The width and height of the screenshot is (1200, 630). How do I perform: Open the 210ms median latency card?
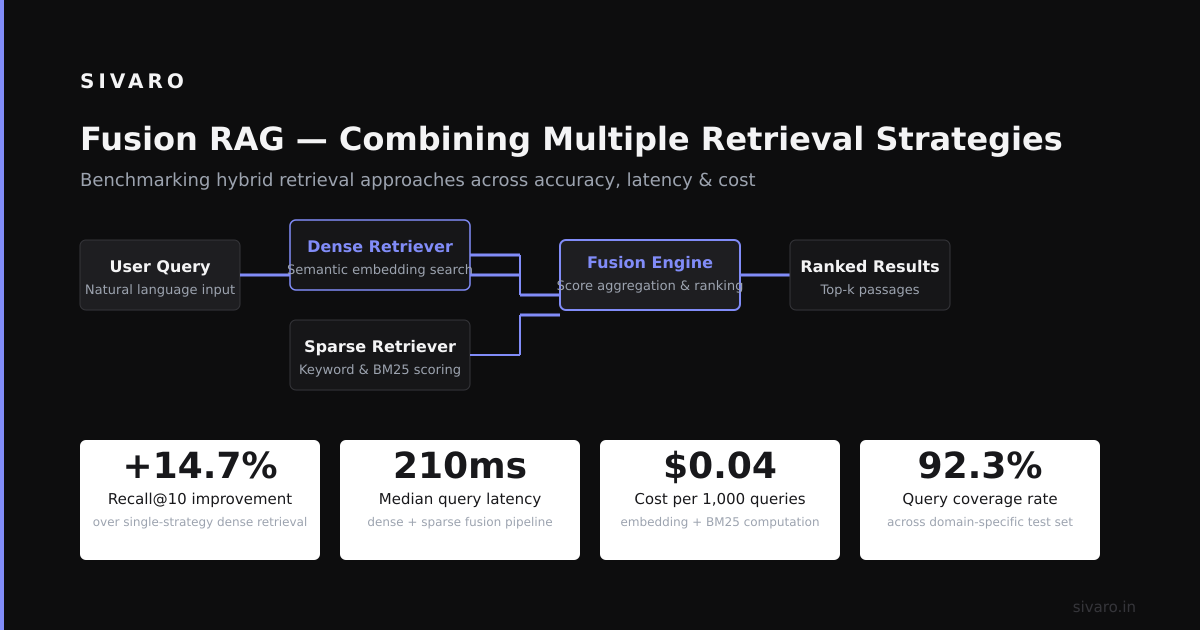click(460, 500)
